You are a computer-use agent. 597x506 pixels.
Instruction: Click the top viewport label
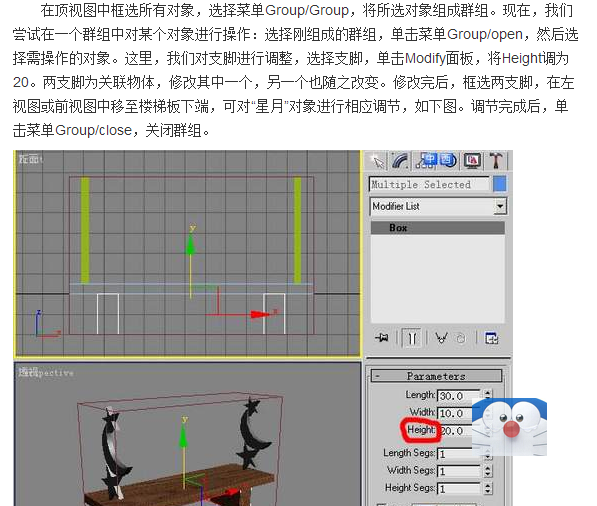[30, 159]
